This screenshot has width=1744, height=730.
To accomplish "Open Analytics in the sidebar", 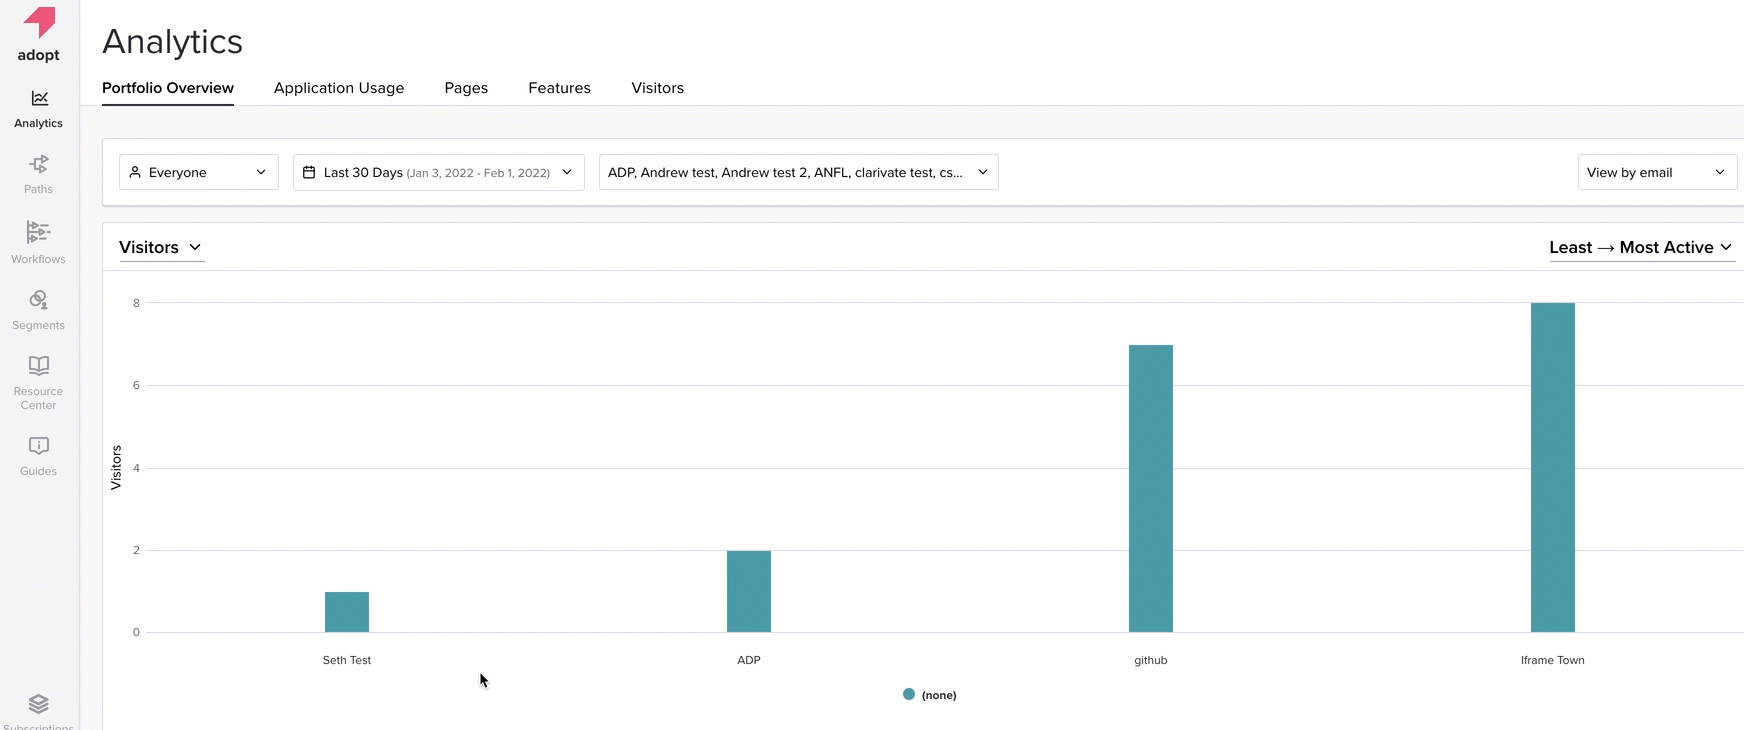I will click(x=39, y=109).
